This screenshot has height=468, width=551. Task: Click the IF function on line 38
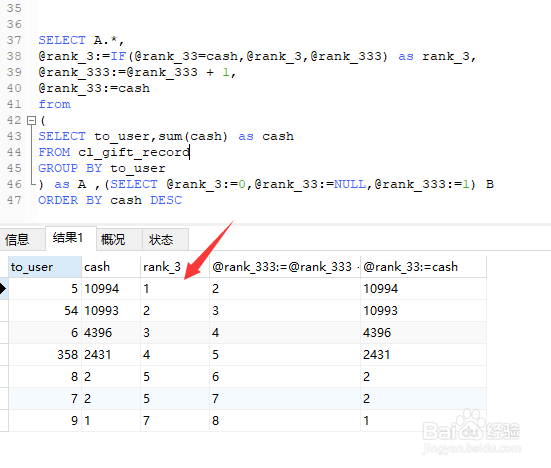(x=118, y=56)
